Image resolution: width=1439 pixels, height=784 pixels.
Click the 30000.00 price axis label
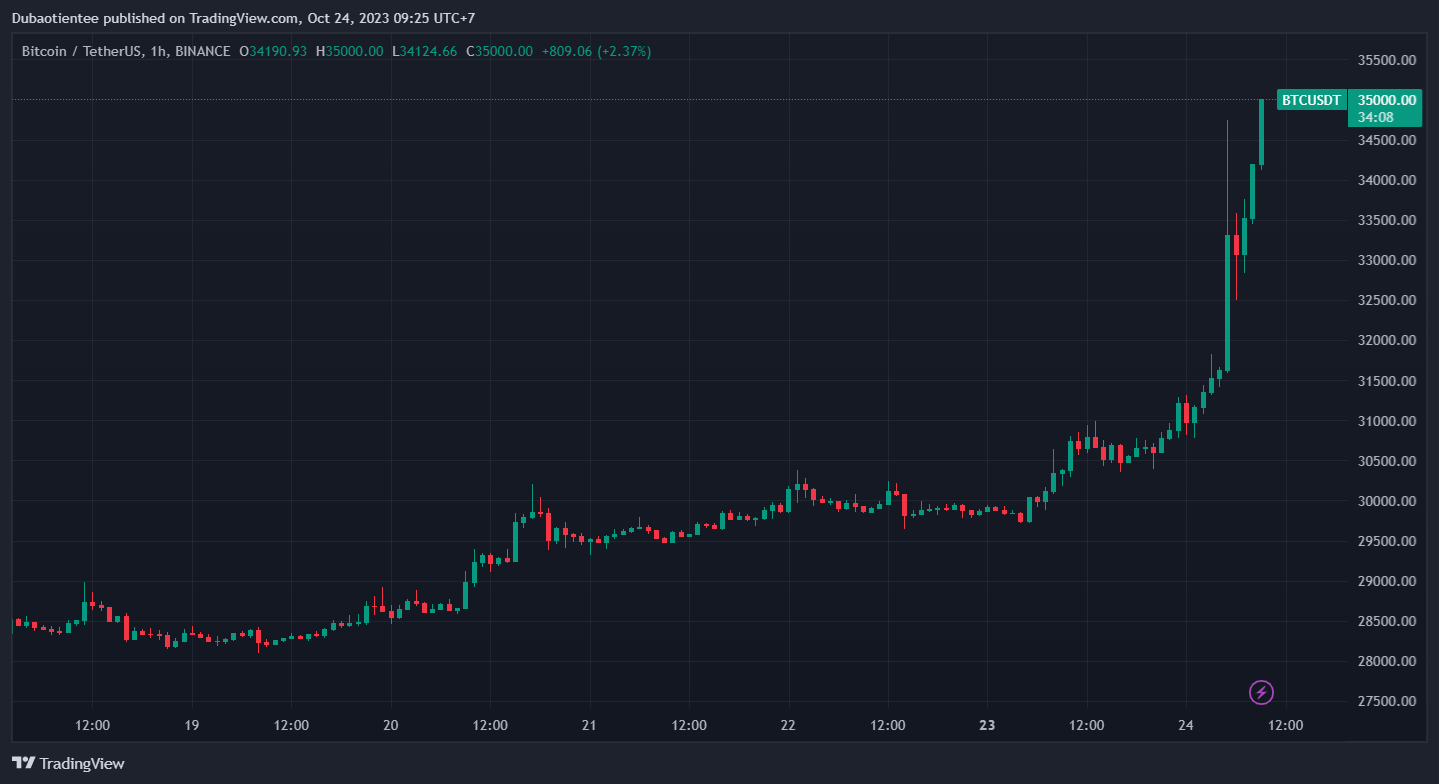(x=1387, y=501)
